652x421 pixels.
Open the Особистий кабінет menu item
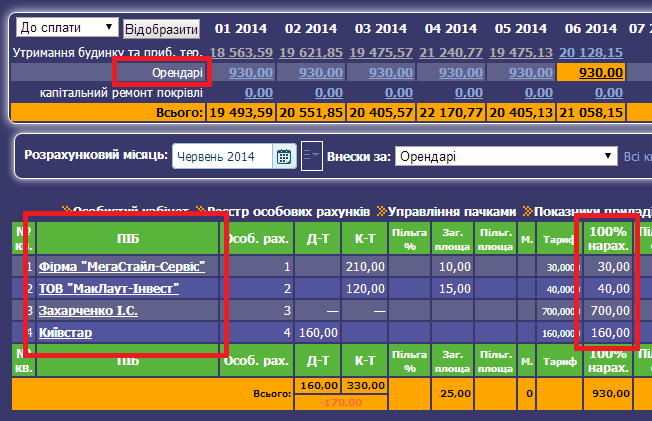coord(132,211)
